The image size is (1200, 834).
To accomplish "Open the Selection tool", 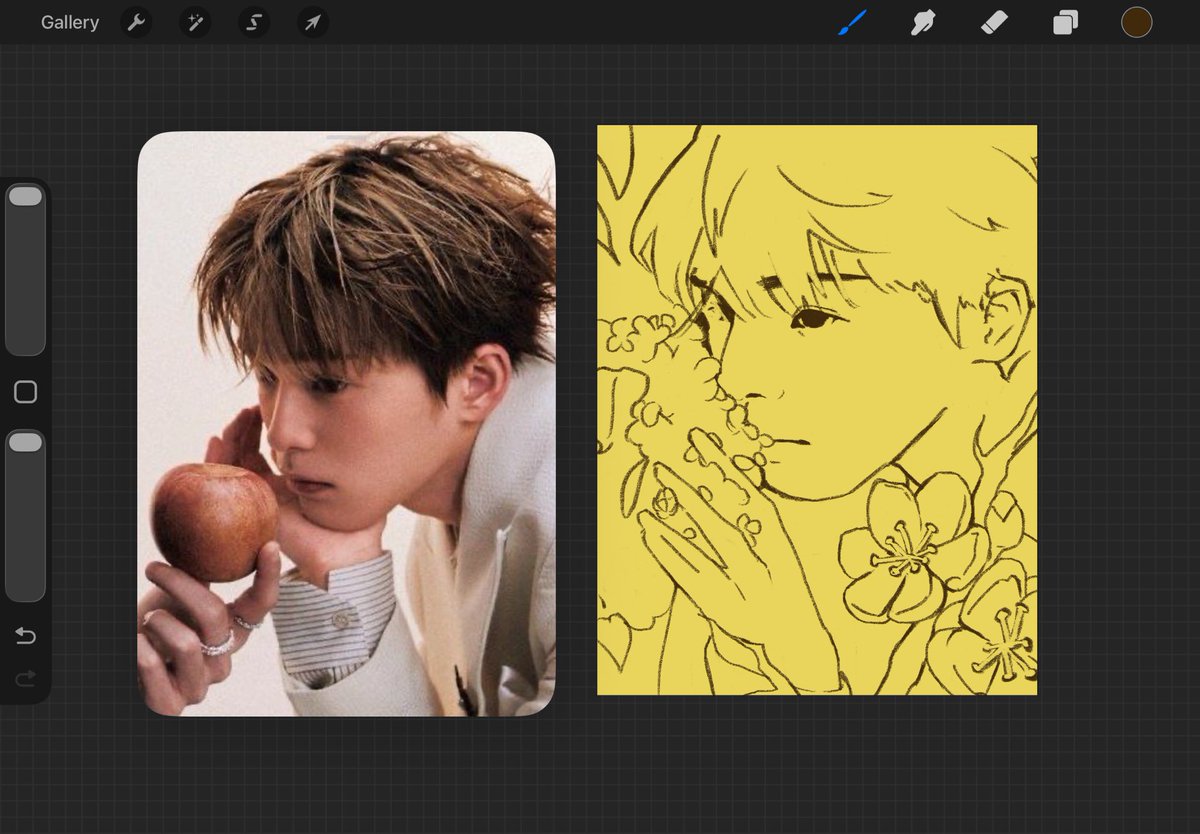I will click(x=254, y=22).
